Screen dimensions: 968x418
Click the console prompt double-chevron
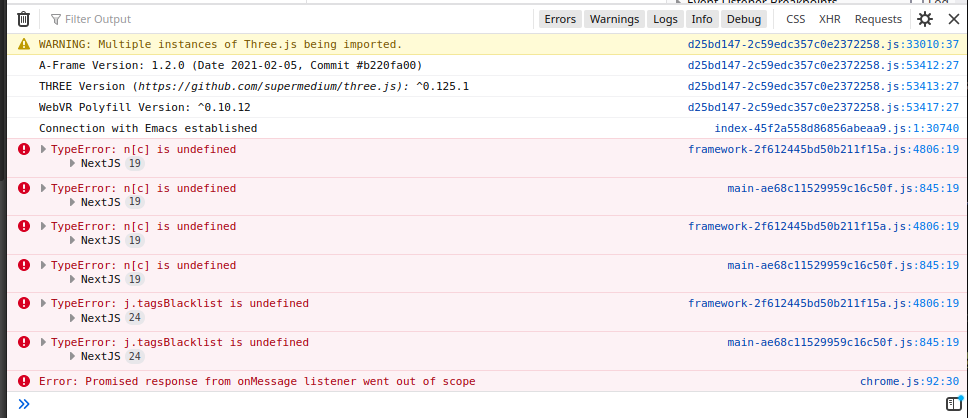pos(23,404)
